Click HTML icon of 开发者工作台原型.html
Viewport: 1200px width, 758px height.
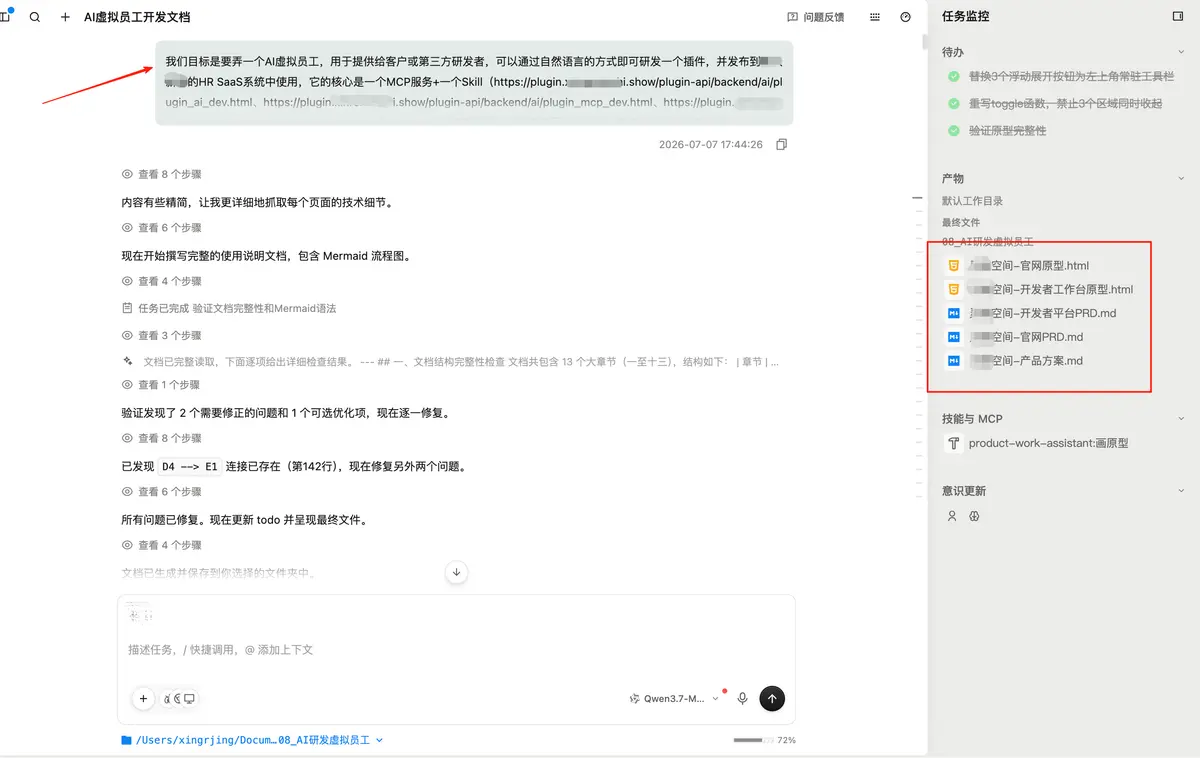pos(954,289)
